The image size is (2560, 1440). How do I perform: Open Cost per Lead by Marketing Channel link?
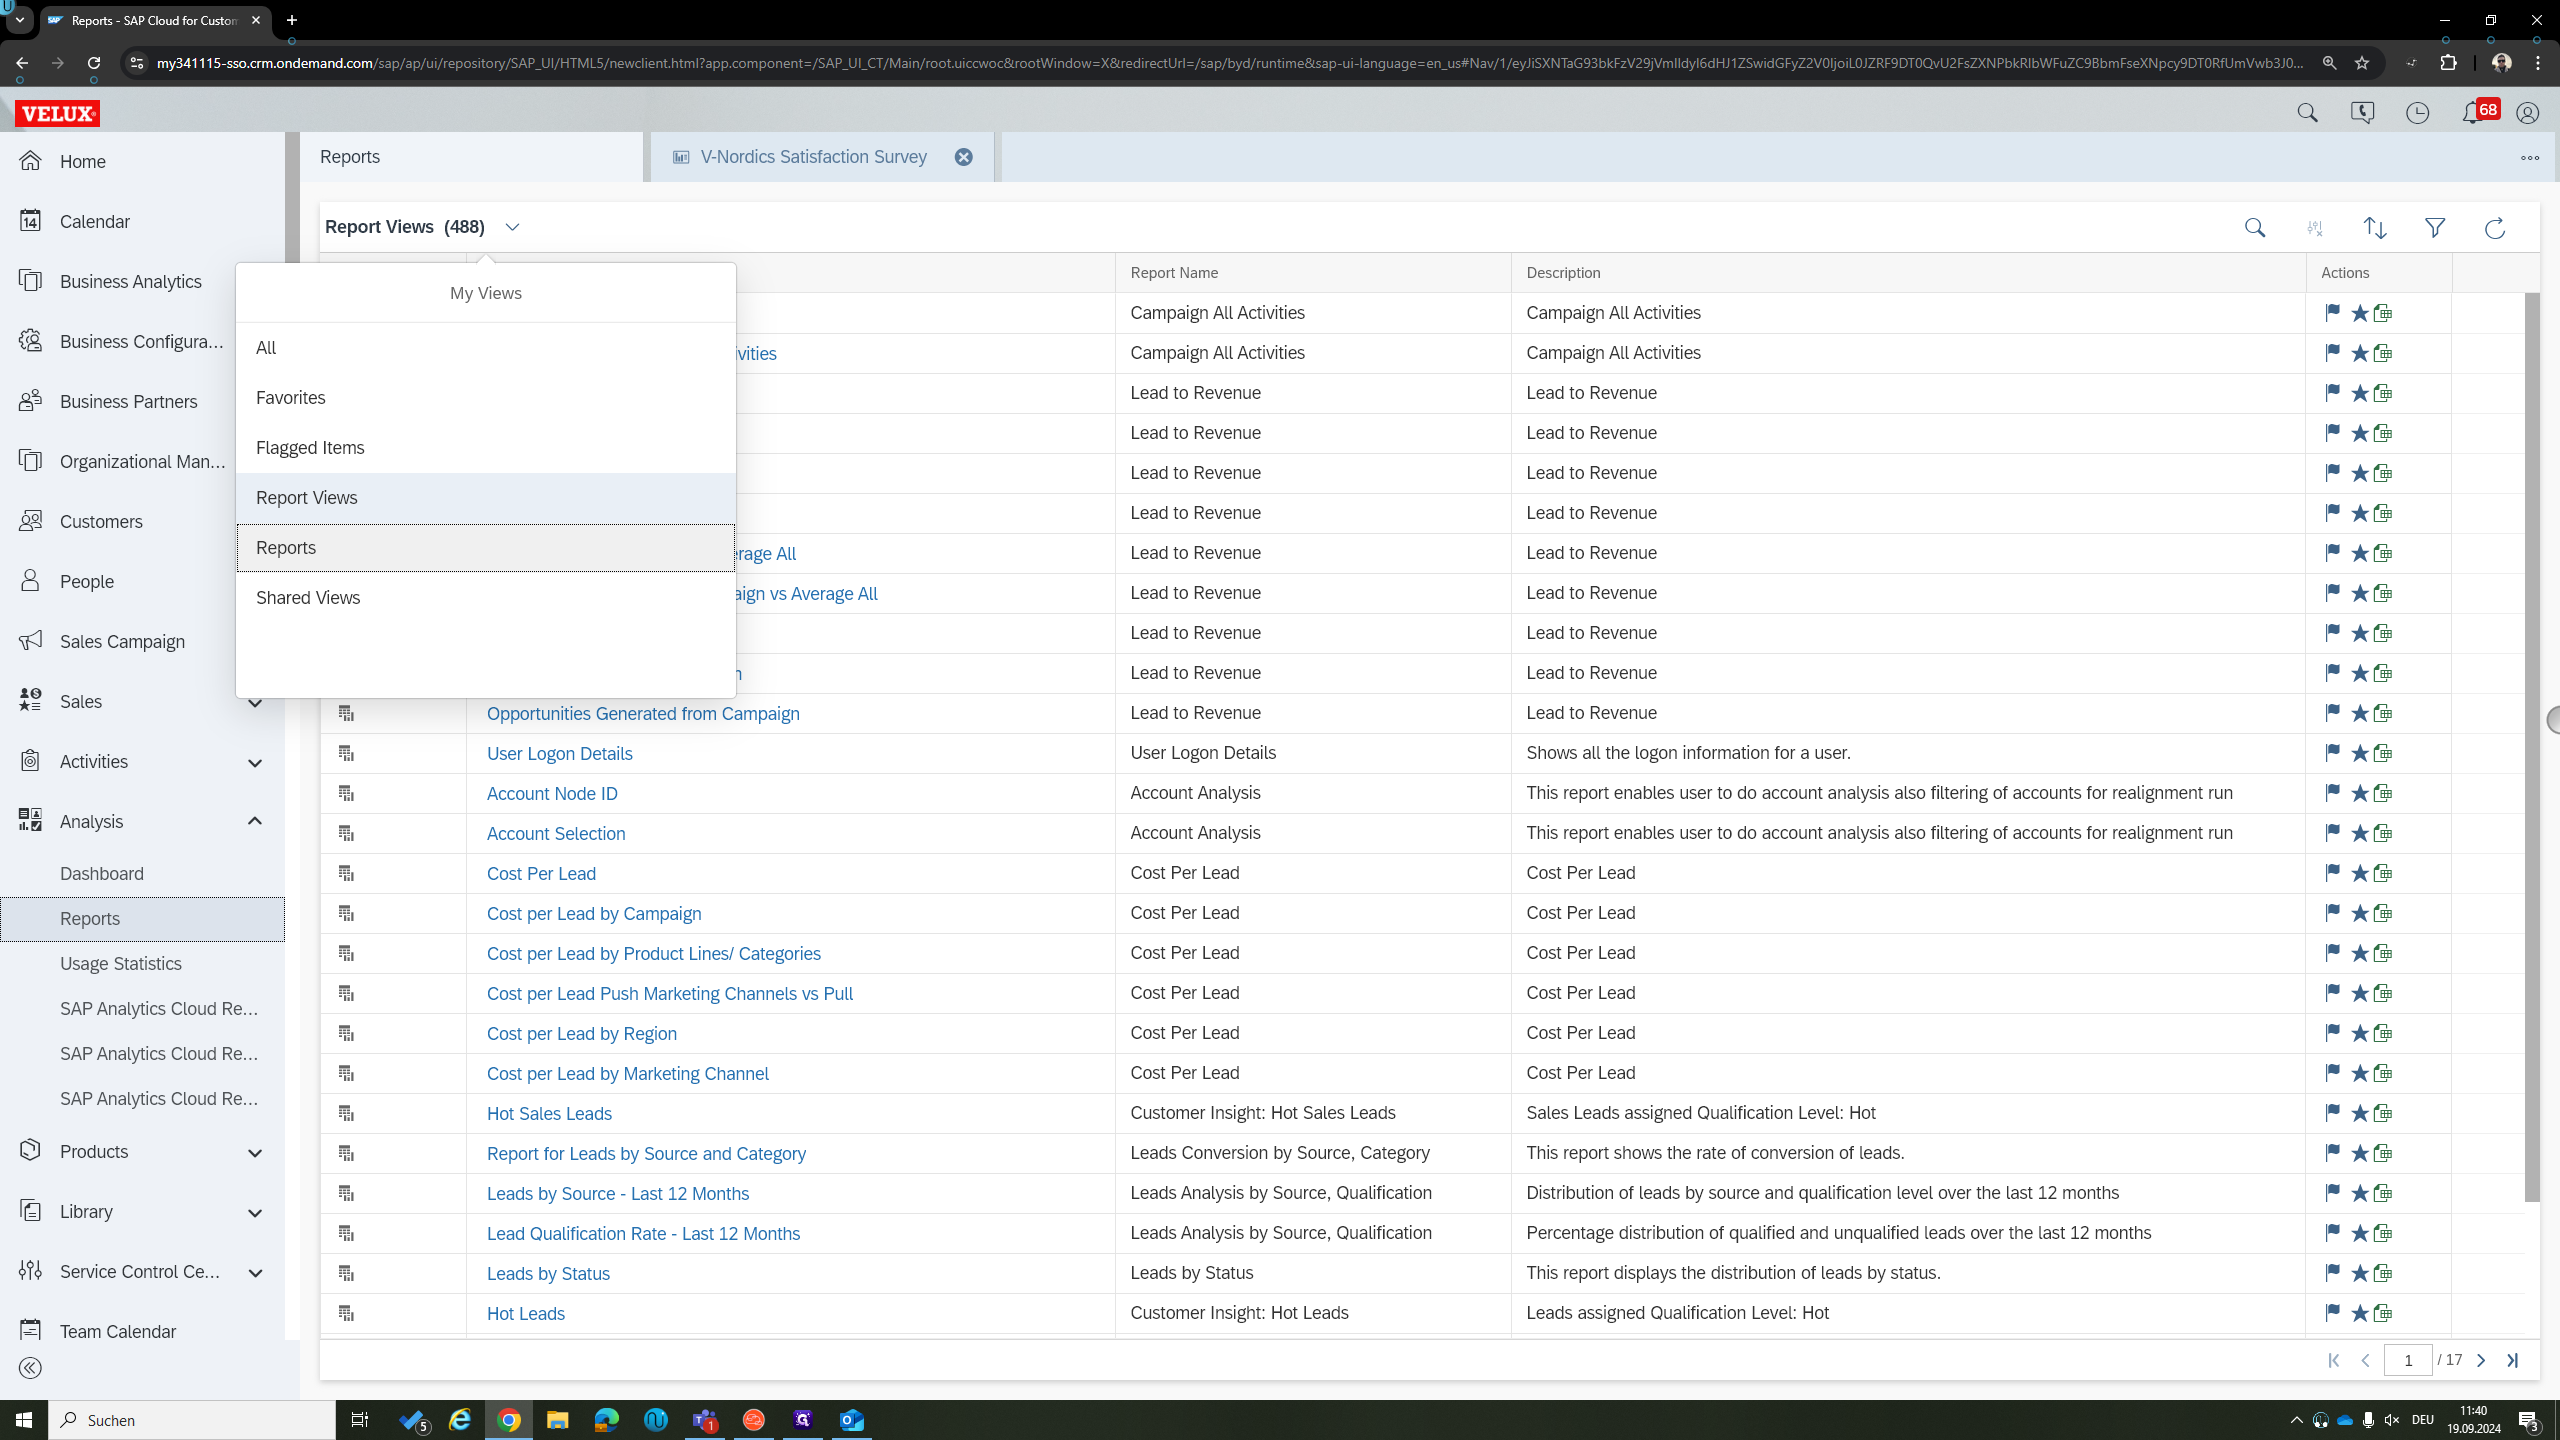point(627,1073)
